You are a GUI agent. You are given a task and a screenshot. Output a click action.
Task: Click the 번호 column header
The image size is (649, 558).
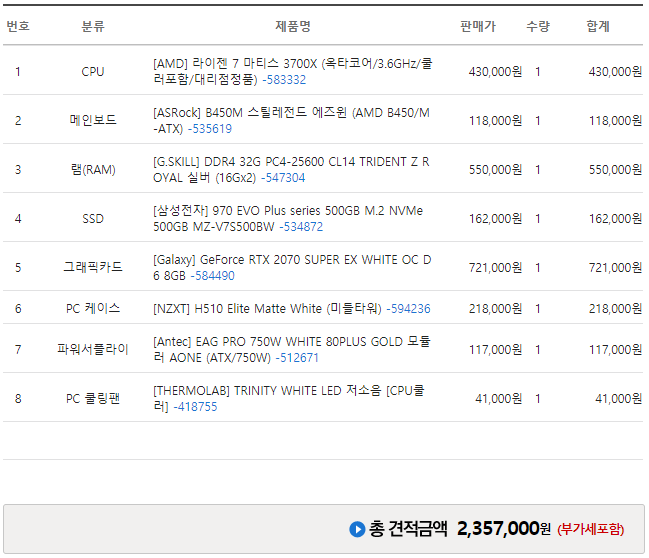coord(18,26)
